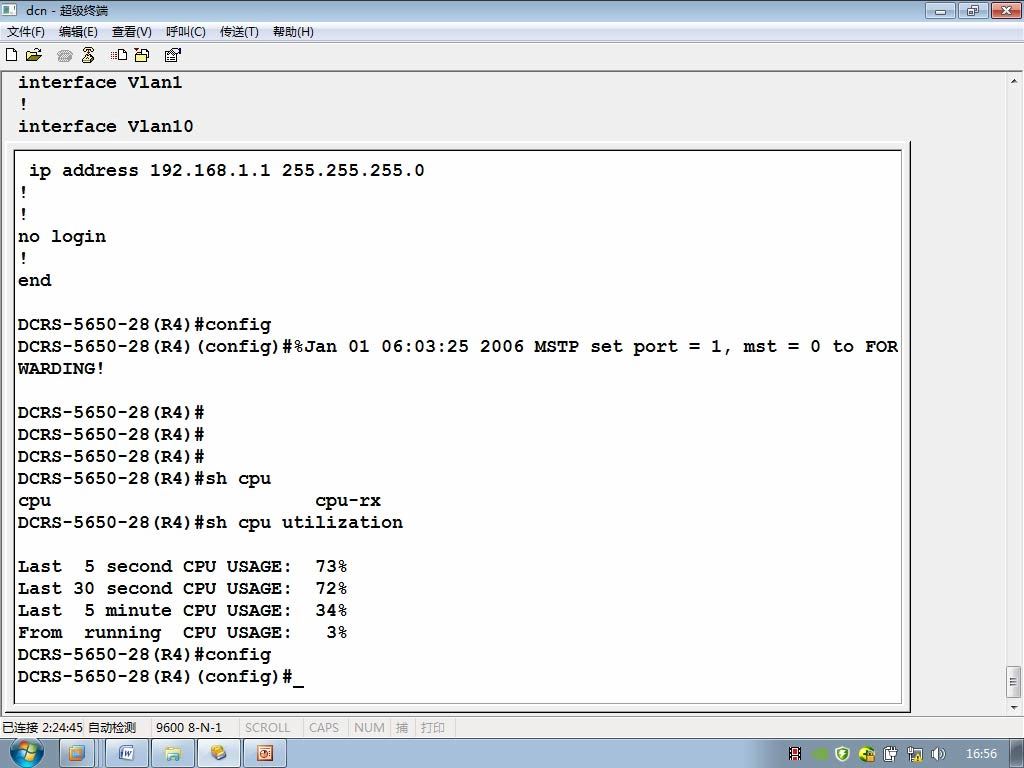Screen dimensions: 1024x768
Task: Click the 已连接 2:24:45 status entry
Action: 42,728
